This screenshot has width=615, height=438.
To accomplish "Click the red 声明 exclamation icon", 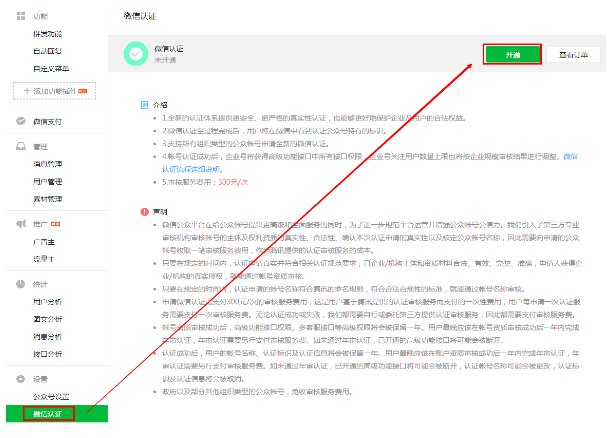I will 145,212.
